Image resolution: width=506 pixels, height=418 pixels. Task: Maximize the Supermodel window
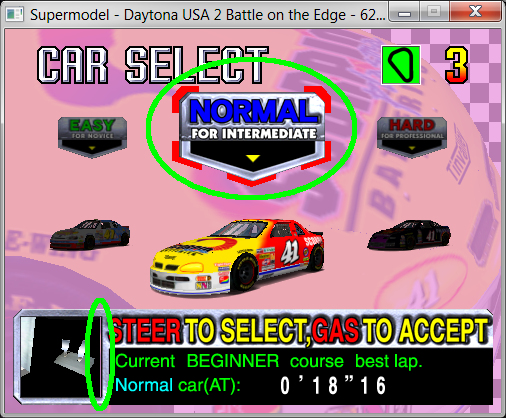point(434,13)
